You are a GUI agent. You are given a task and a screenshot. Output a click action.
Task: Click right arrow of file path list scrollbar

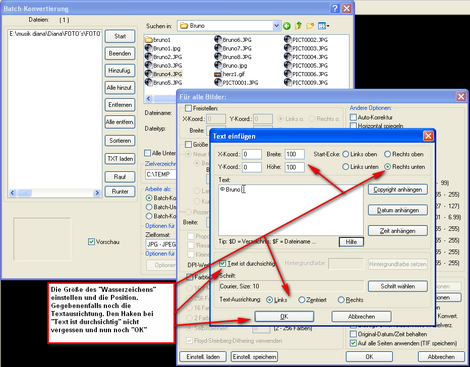97,193
